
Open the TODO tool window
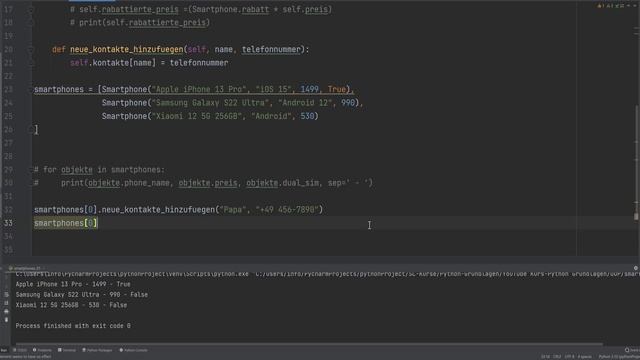tap(20, 350)
